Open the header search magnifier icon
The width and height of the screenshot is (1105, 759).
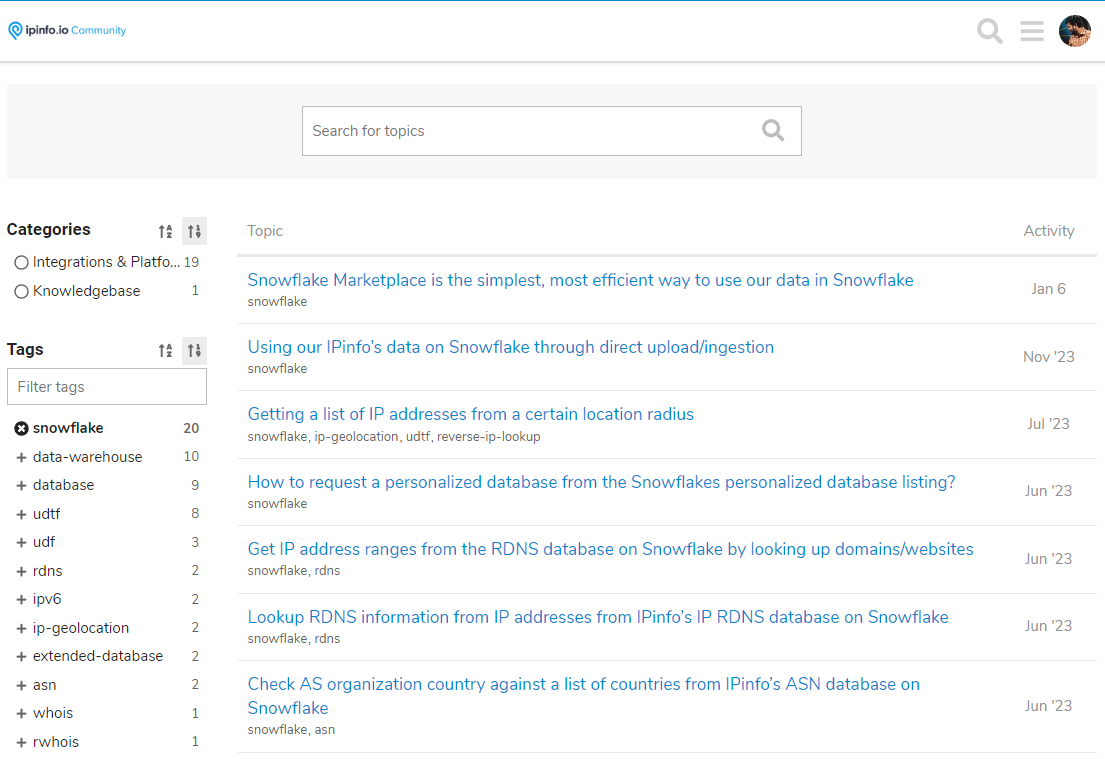point(989,31)
